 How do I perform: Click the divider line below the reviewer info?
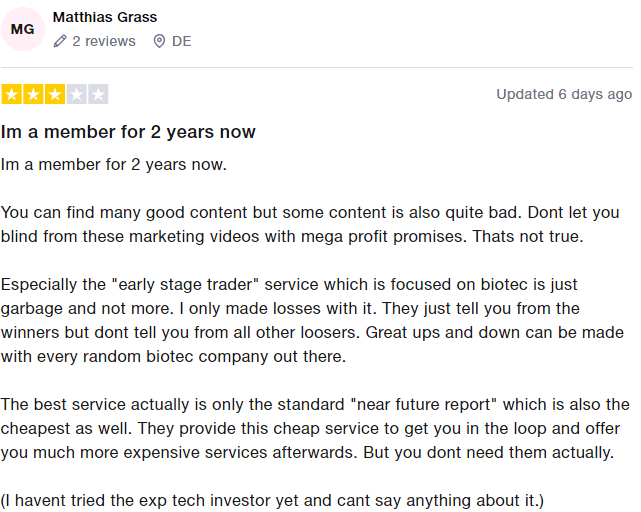coord(317,67)
